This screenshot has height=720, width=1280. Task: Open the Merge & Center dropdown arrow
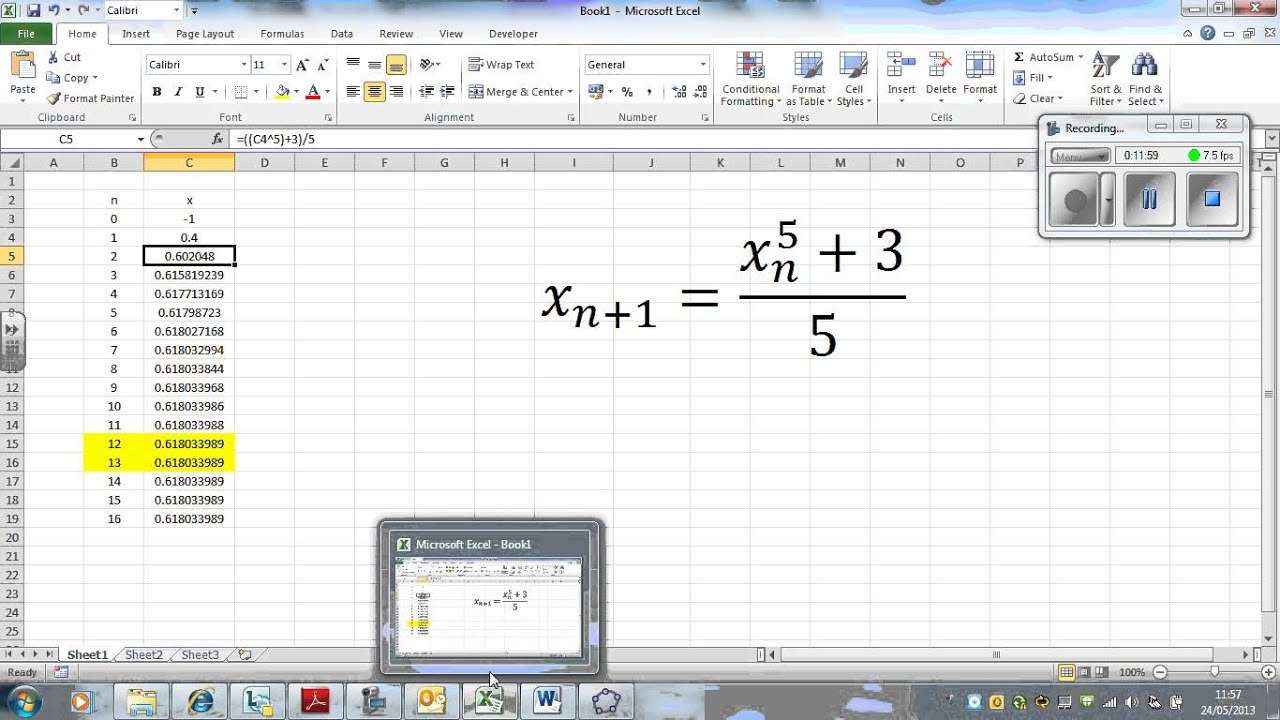[x=570, y=92]
